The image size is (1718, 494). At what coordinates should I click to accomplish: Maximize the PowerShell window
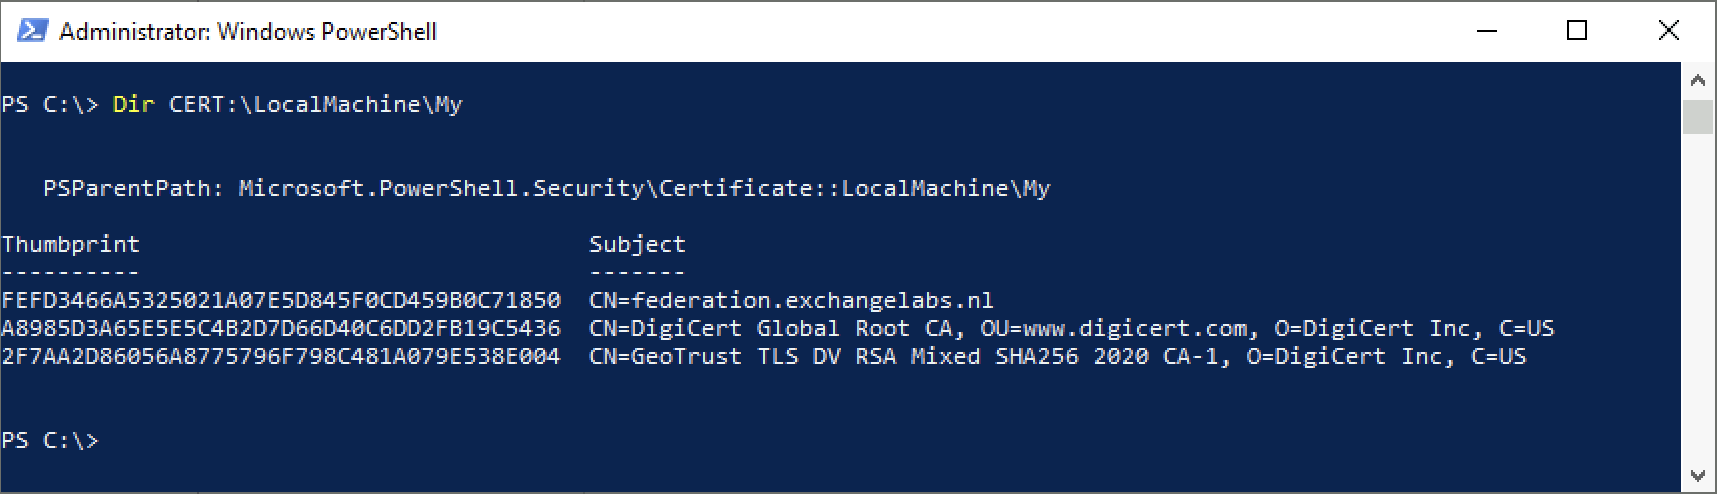tap(1577, 31)
